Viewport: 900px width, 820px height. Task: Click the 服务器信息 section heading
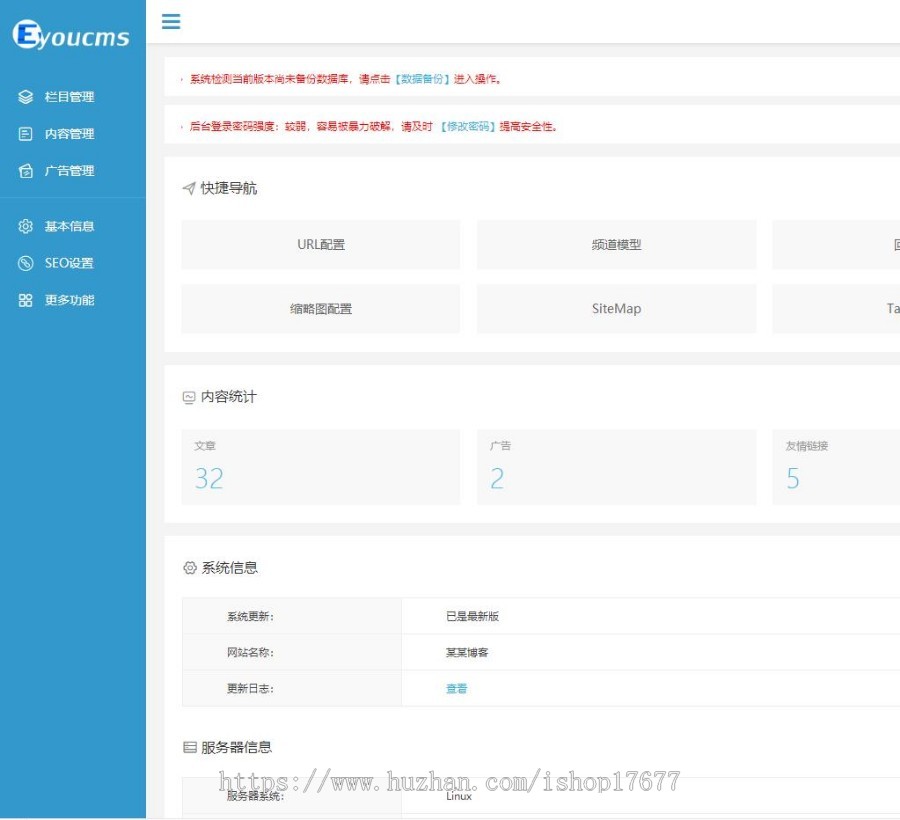236,747
